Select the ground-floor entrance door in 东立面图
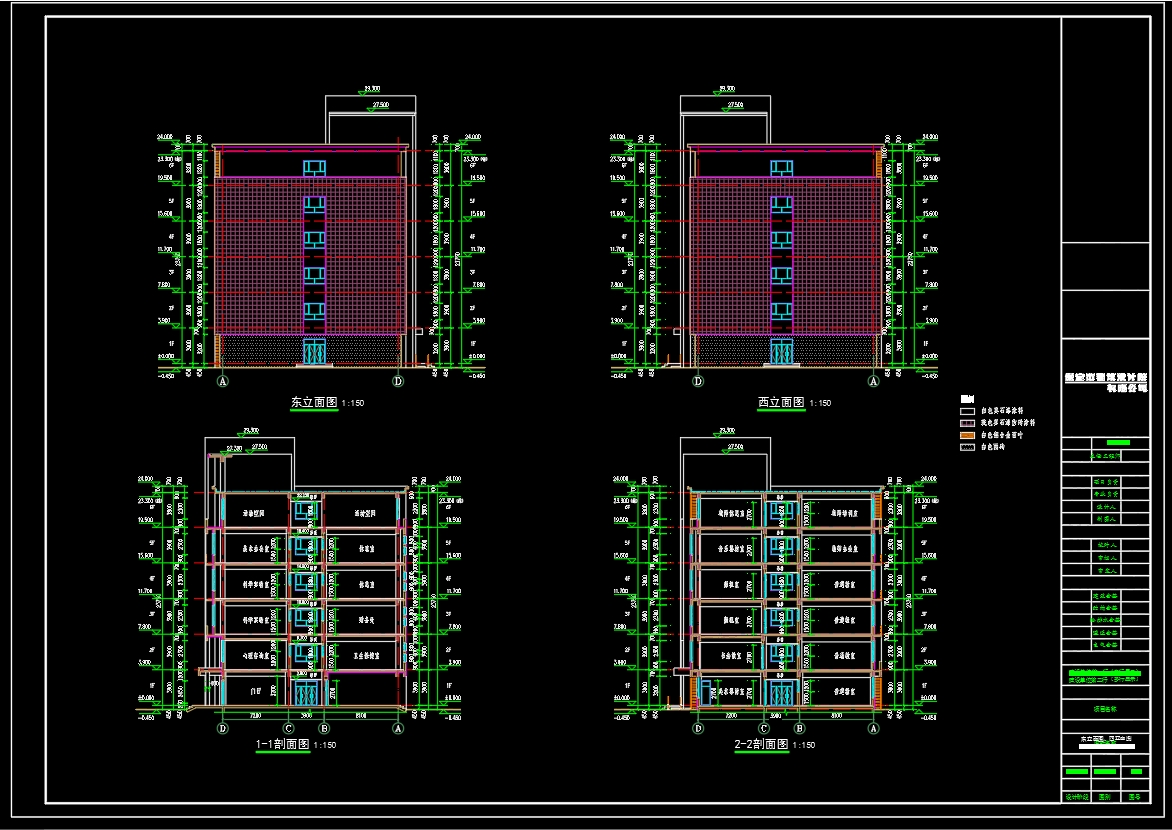 315,351
